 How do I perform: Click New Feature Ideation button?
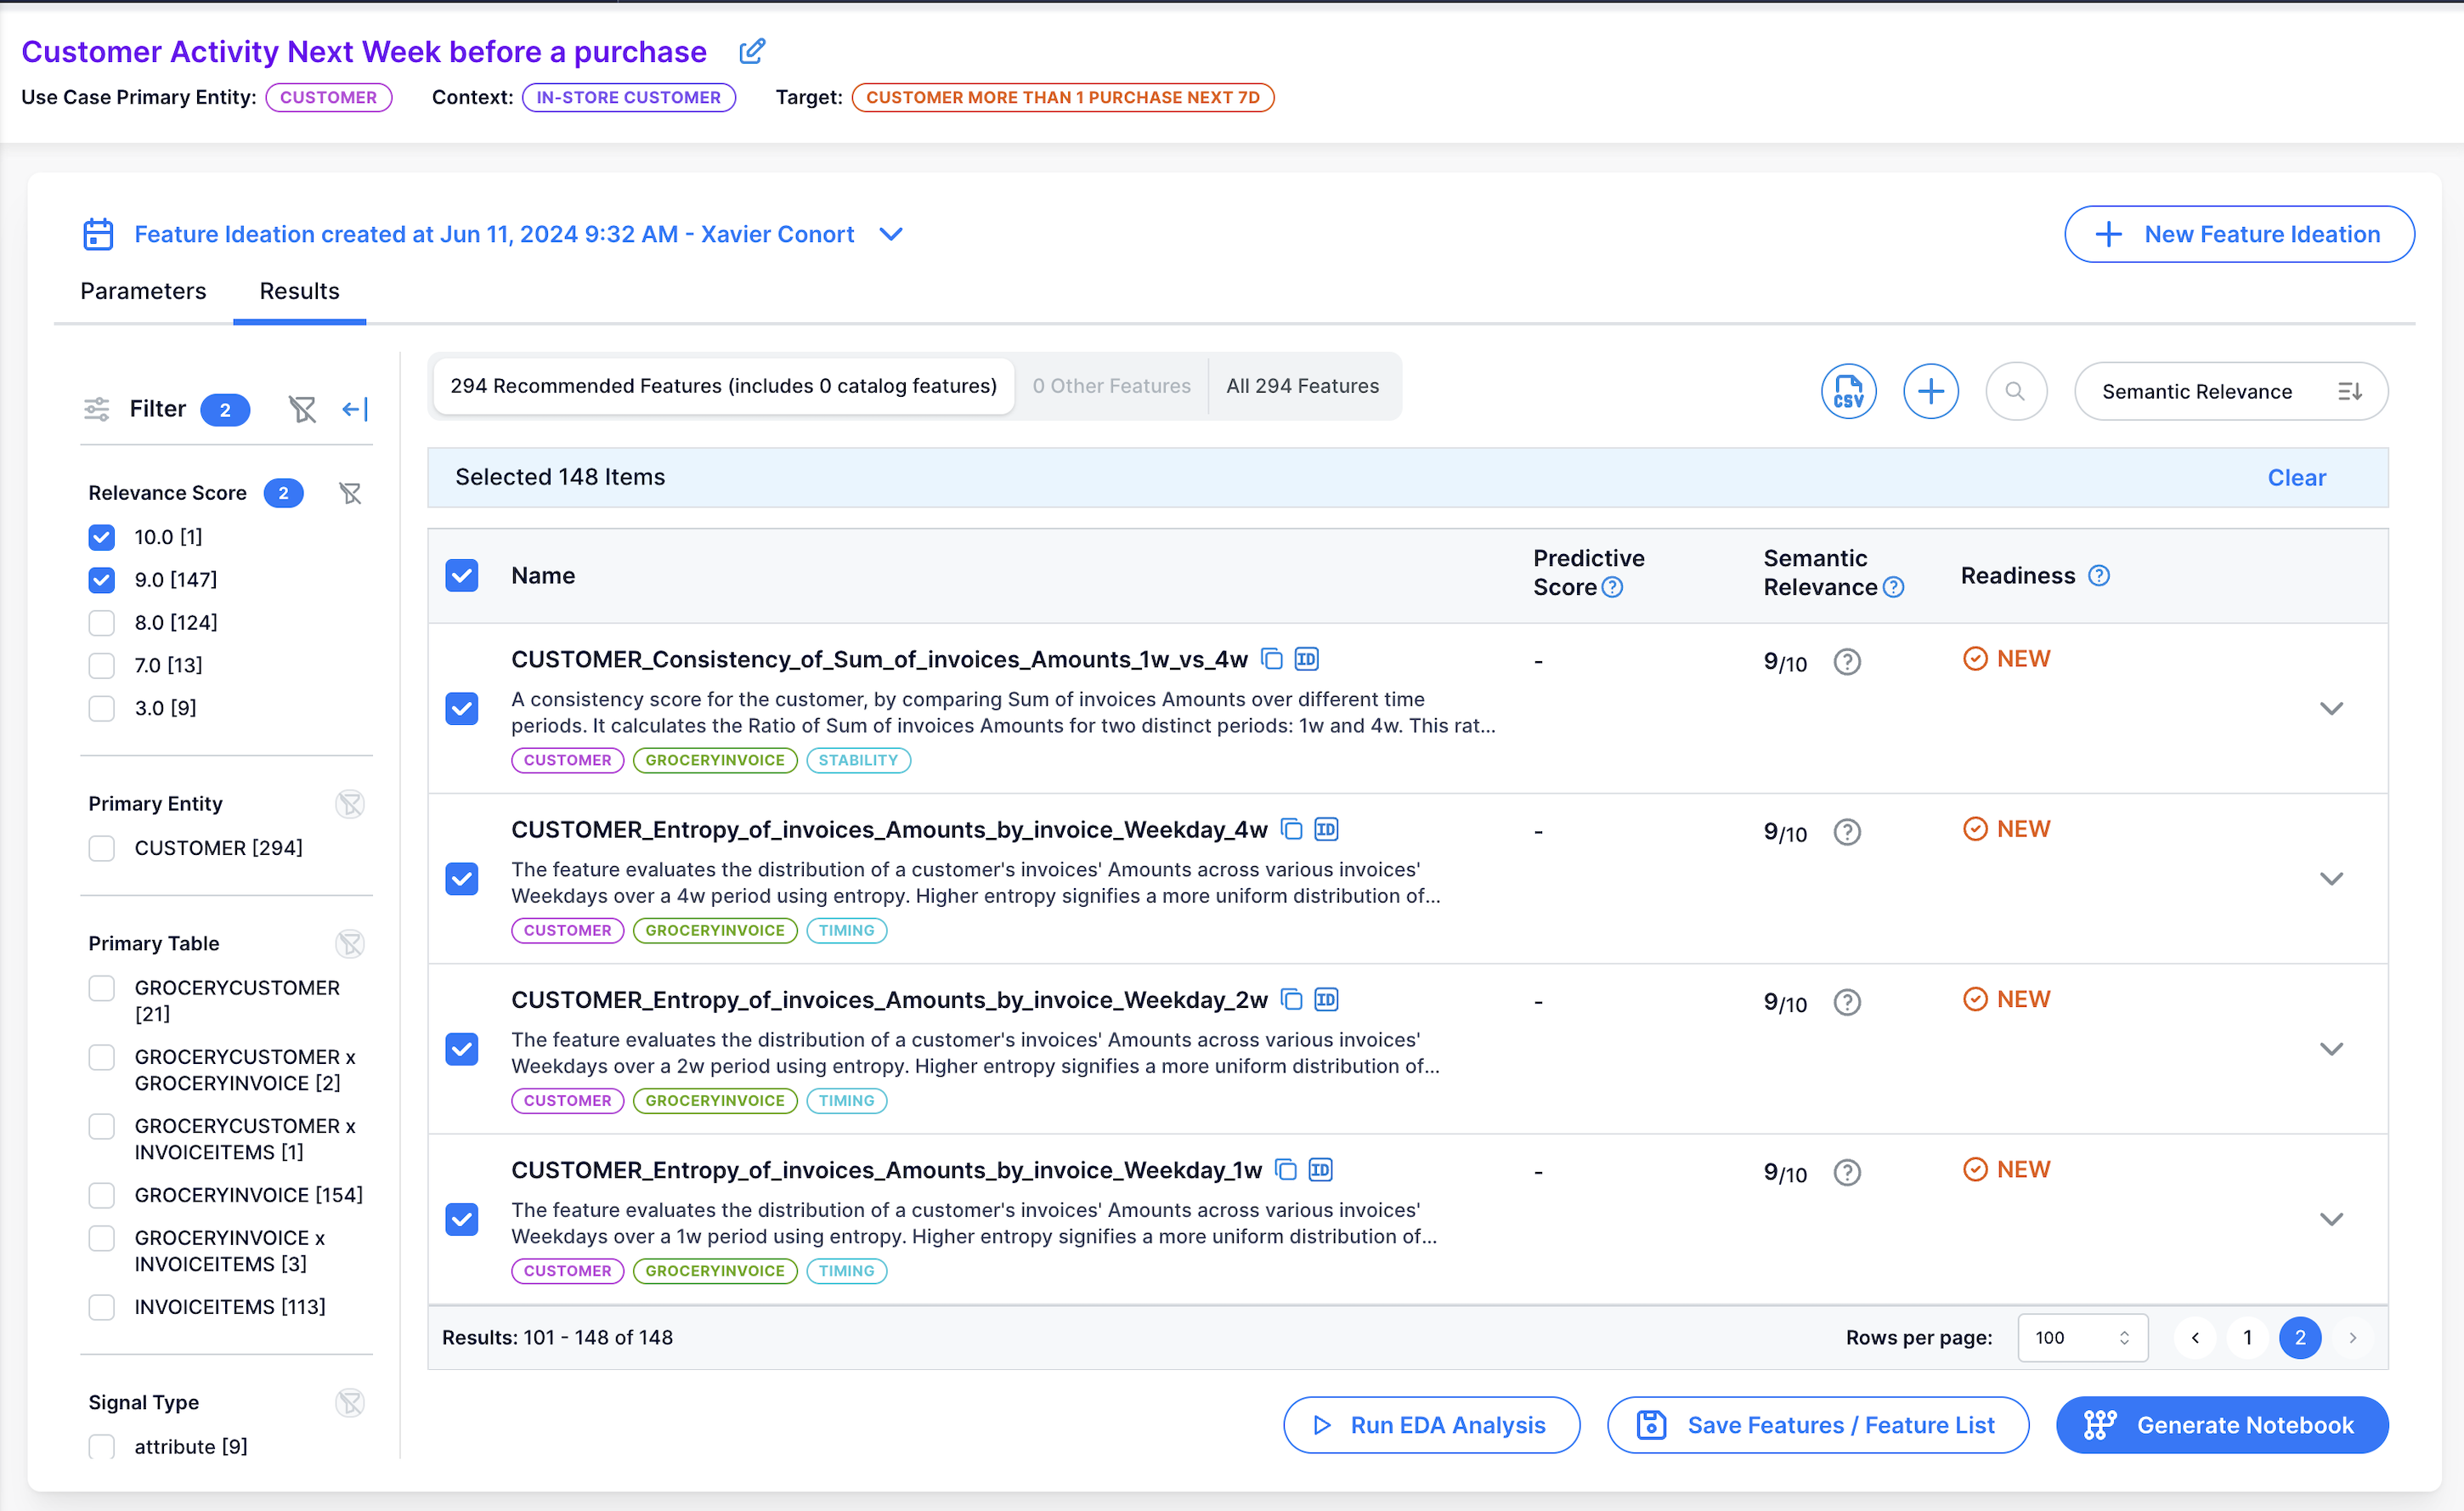pyautogui.click(x=2239, y=234)
